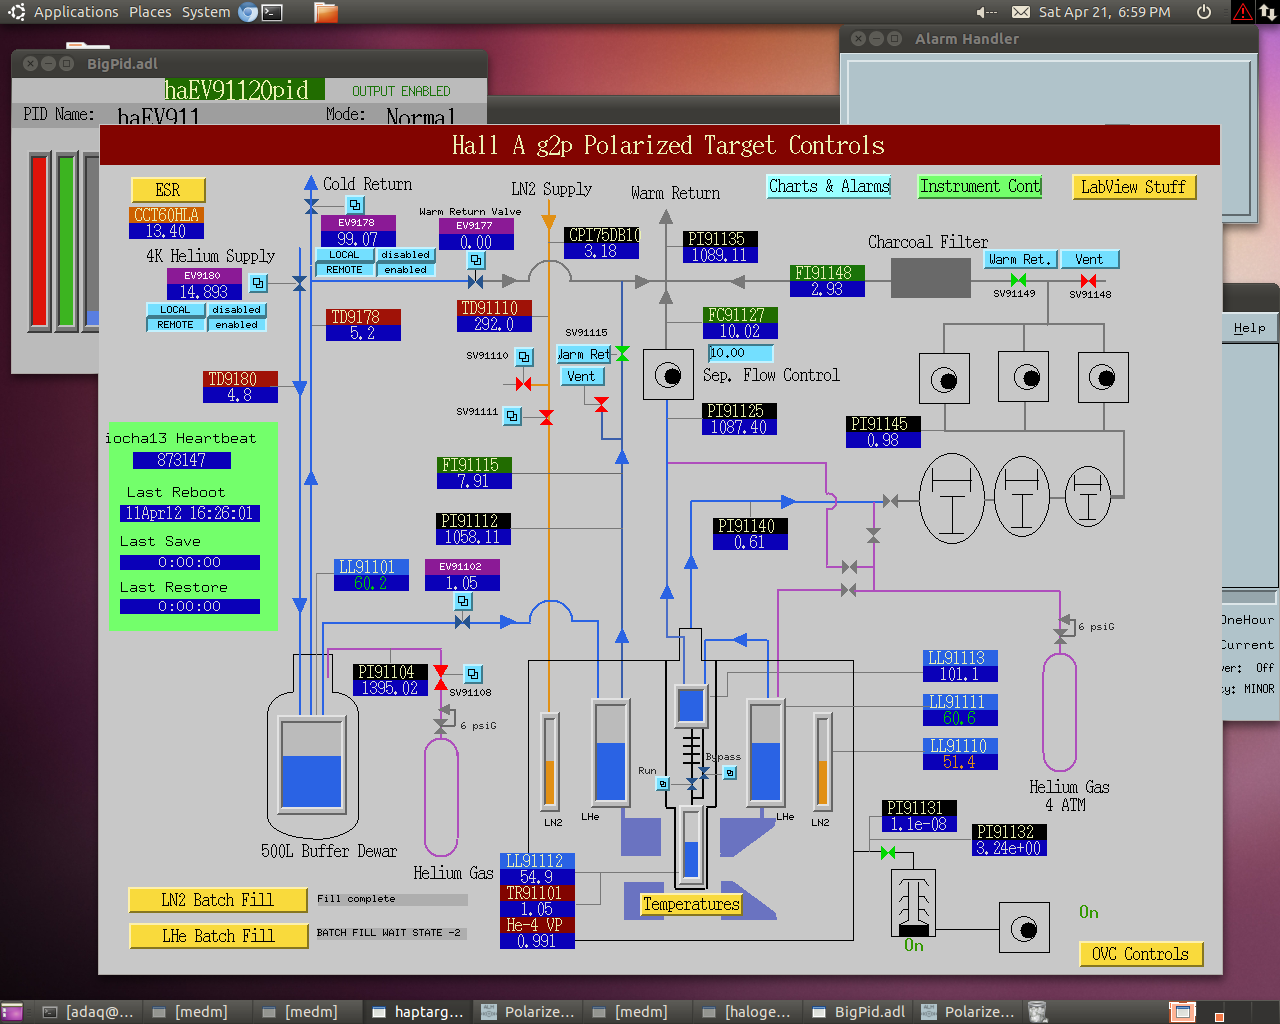Viewport: 1280px width, 1024px height.
Task: Switch to the adaq terminal taskbar window
Action: pyautogui.click(x=87, y=1012)
